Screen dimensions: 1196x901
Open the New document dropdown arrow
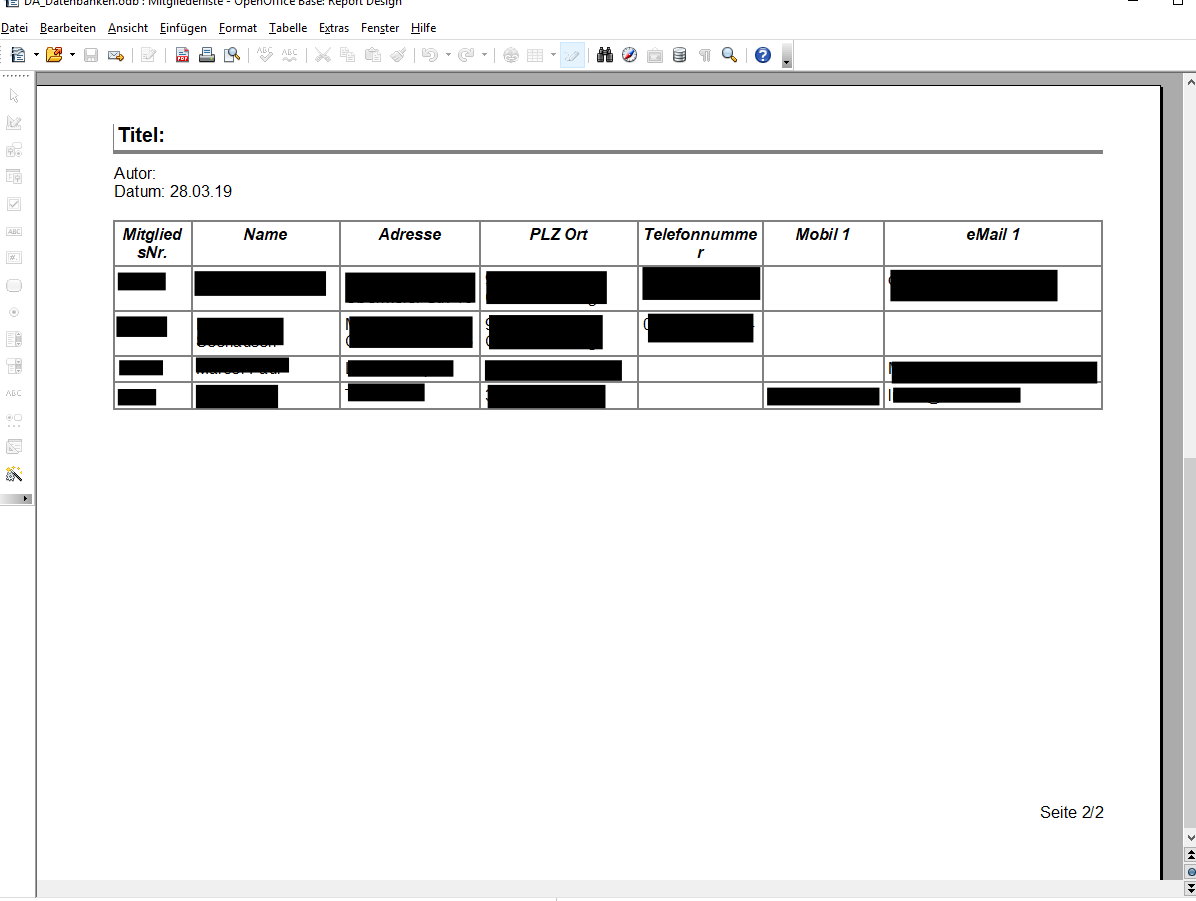(36, 56)
